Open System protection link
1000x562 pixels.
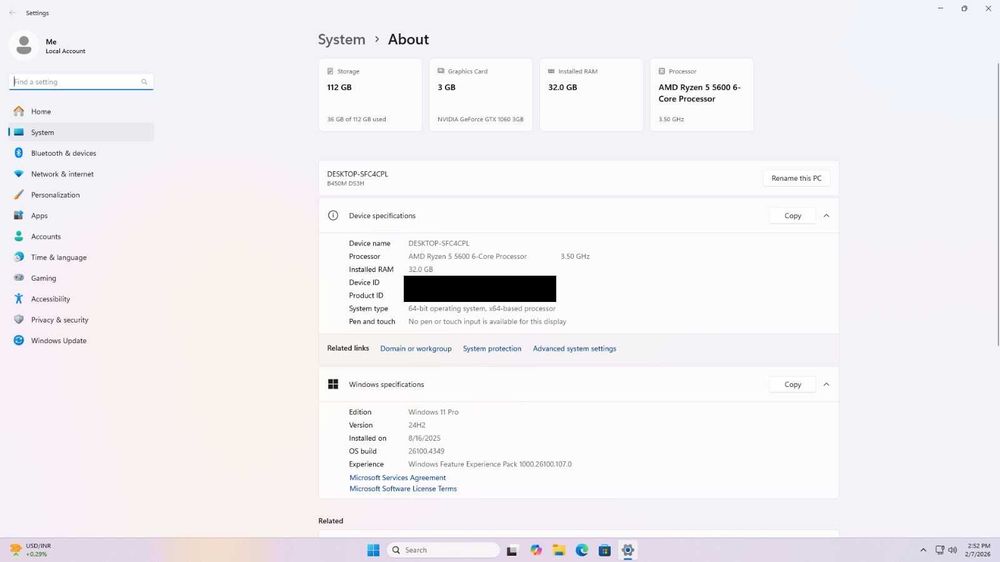pyautogui.click(x=492, y=348)
